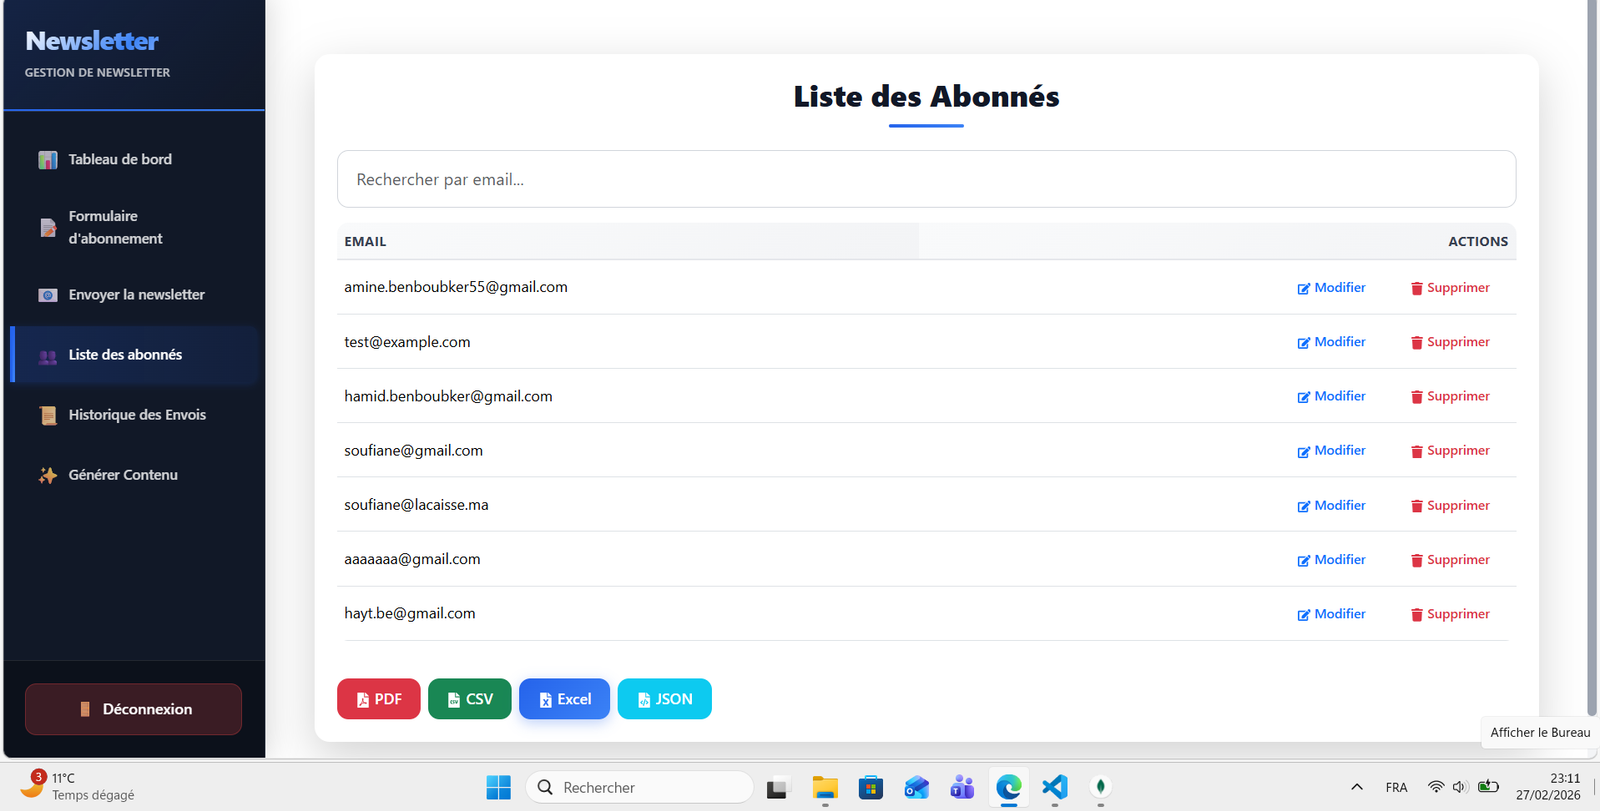Click edit icon for soufiane@lacaisse.ma

1303,506
